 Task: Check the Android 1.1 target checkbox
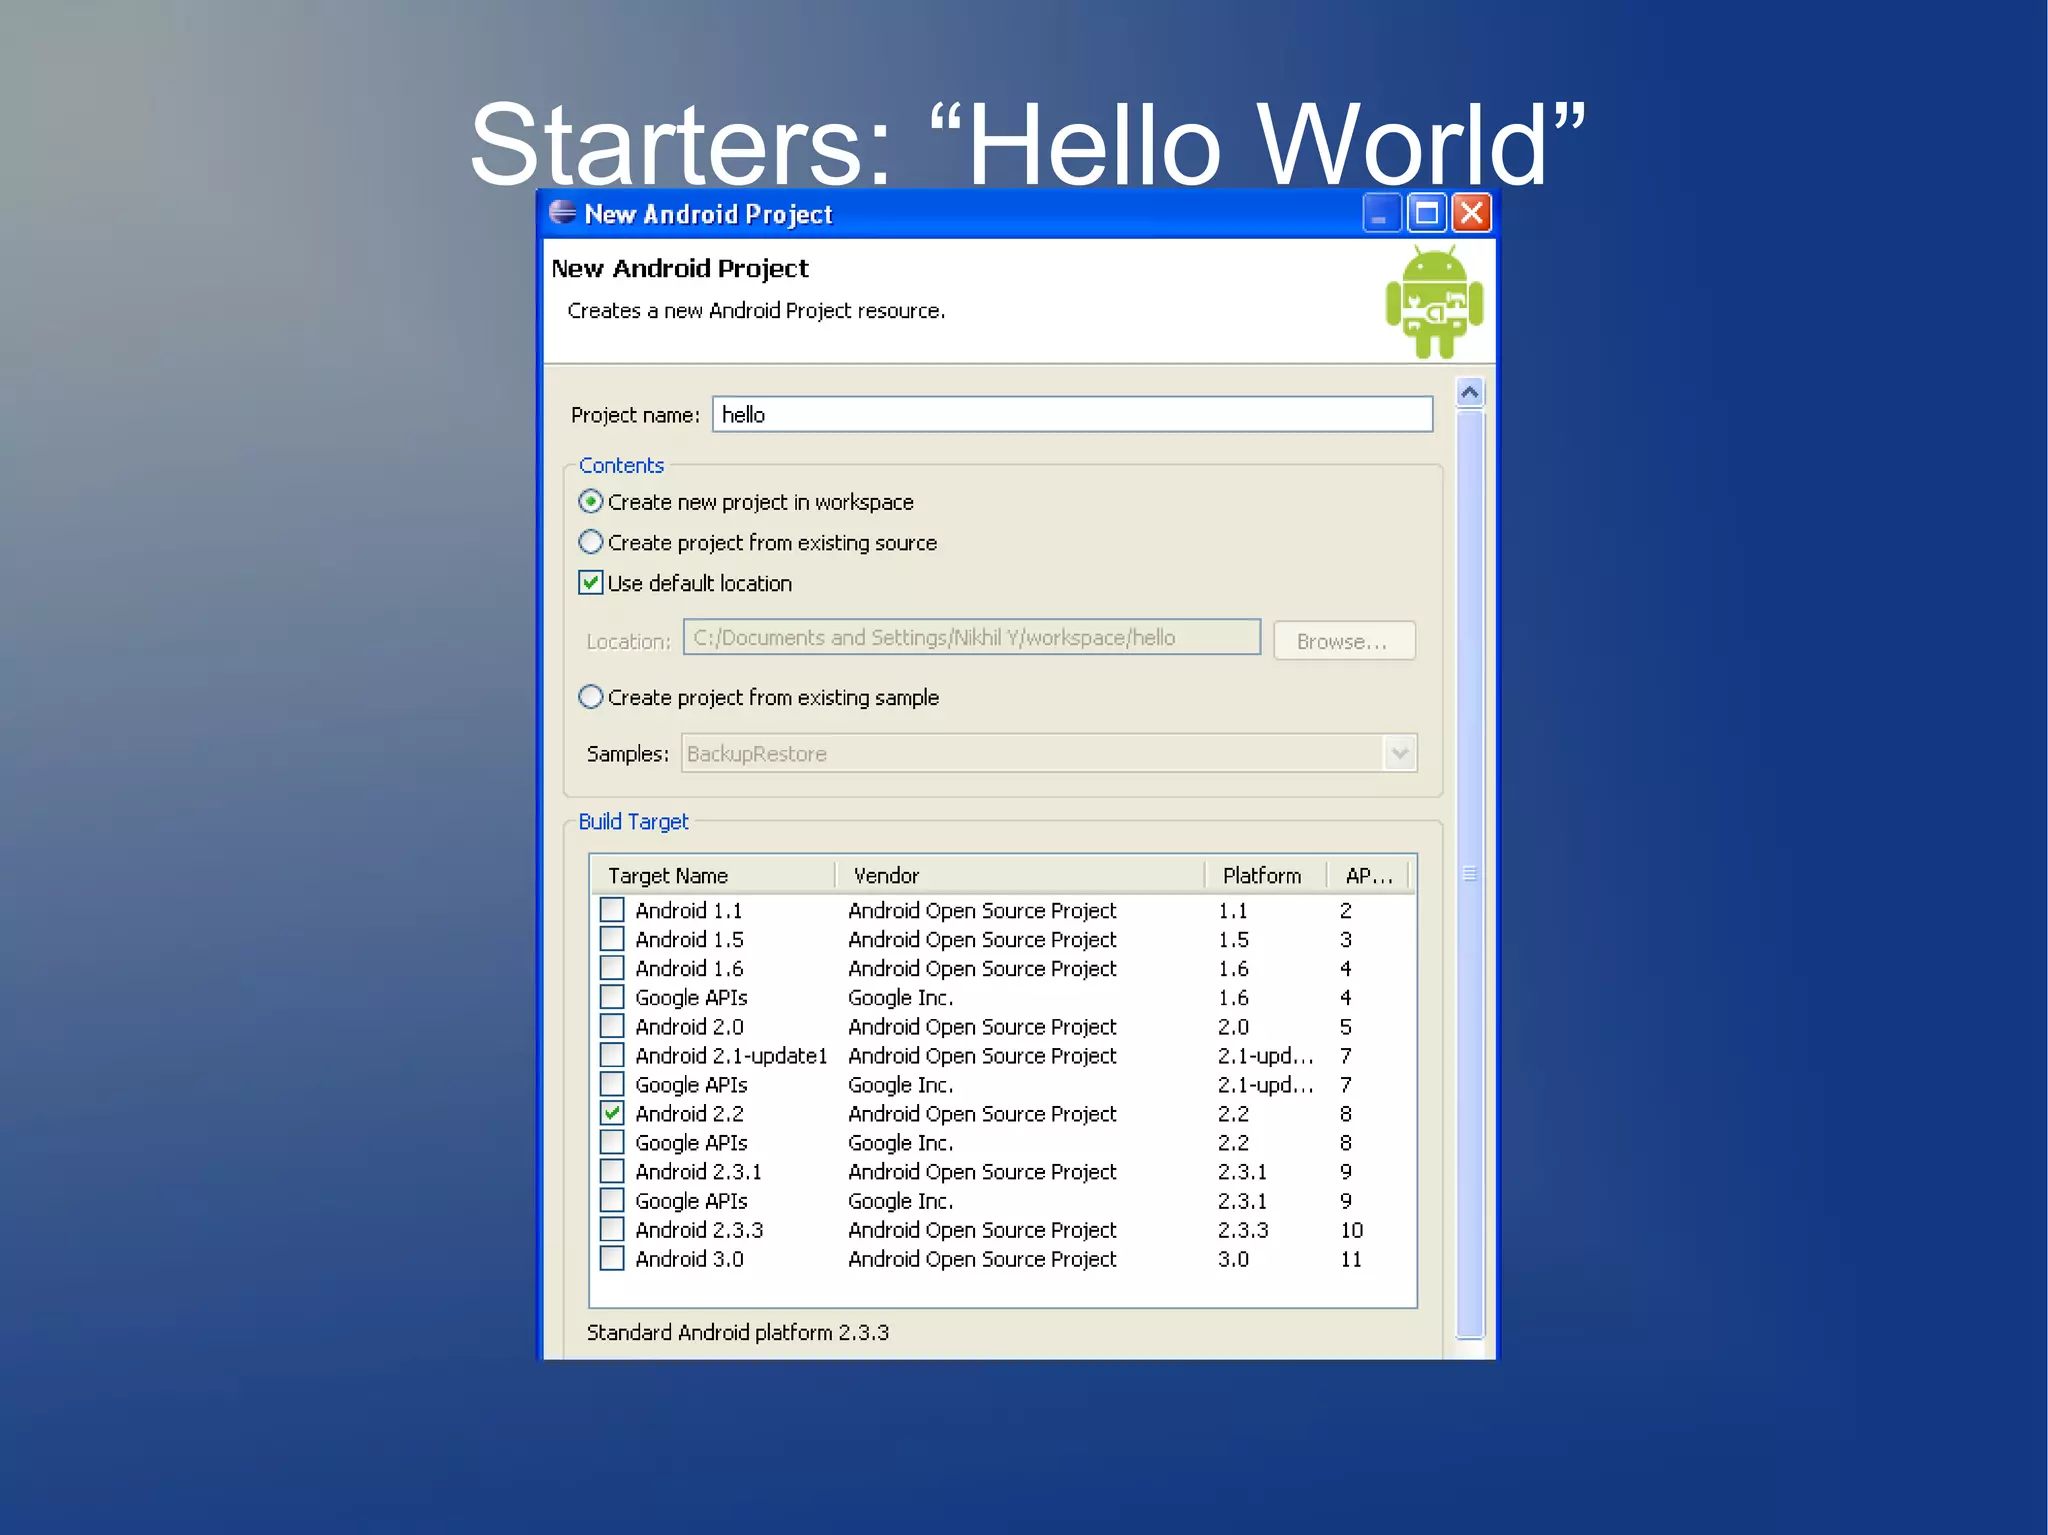pyautogui.click(x=612, y=910)
